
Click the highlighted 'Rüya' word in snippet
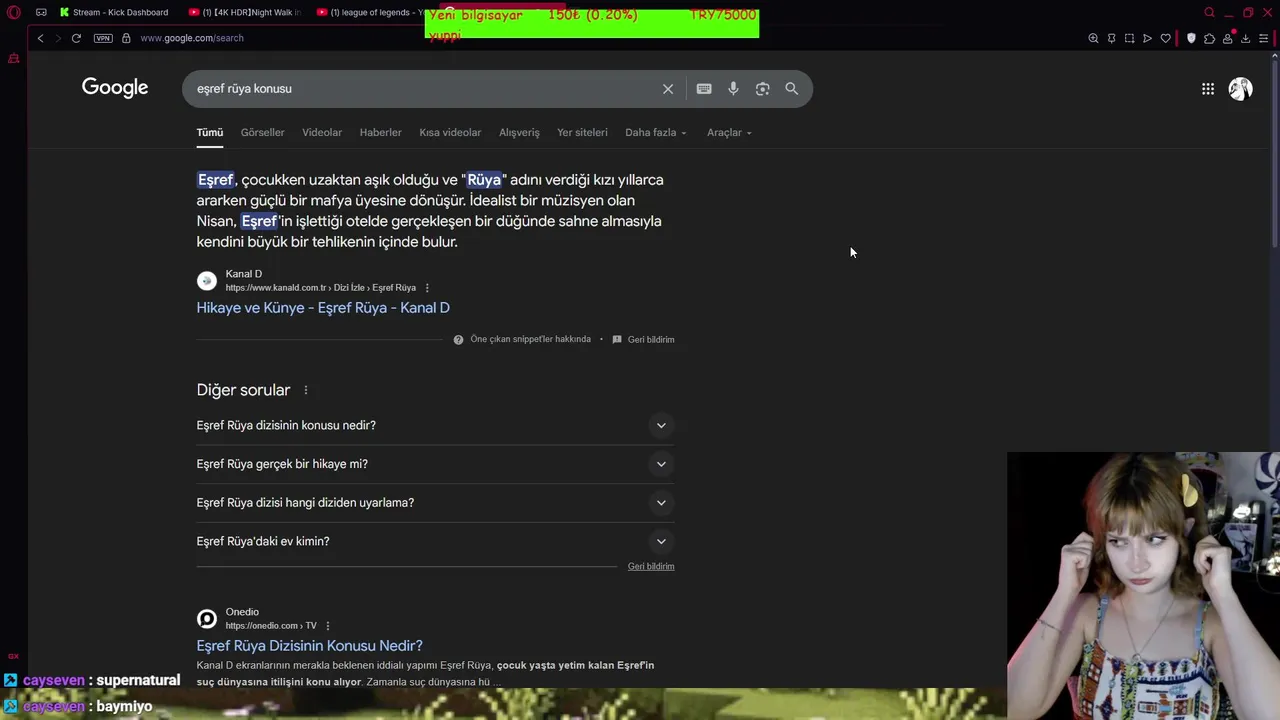coord(484,180)
